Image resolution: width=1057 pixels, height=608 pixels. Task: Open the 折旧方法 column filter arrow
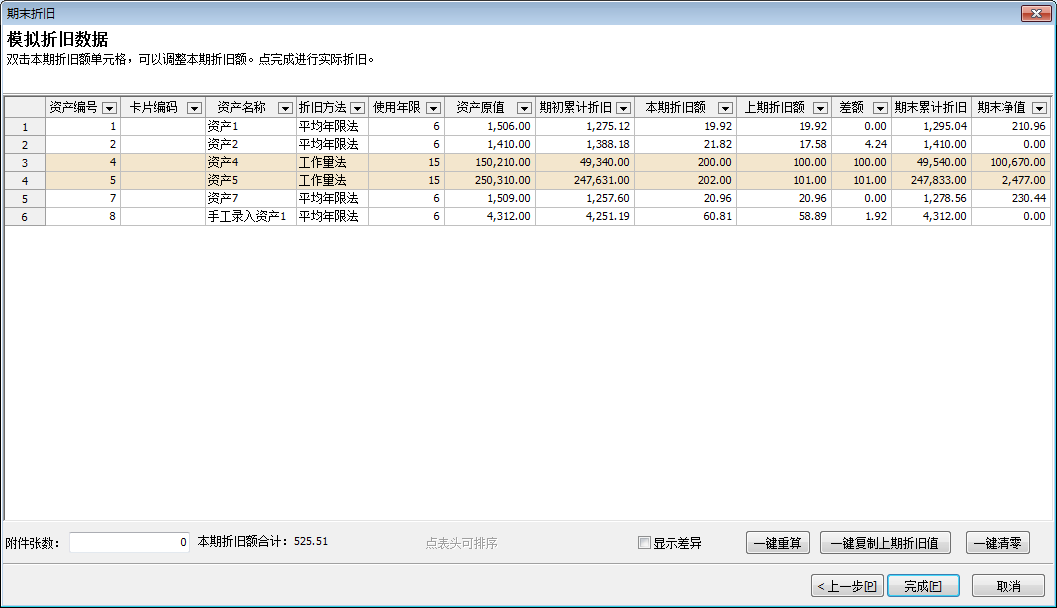pos(357,107)
